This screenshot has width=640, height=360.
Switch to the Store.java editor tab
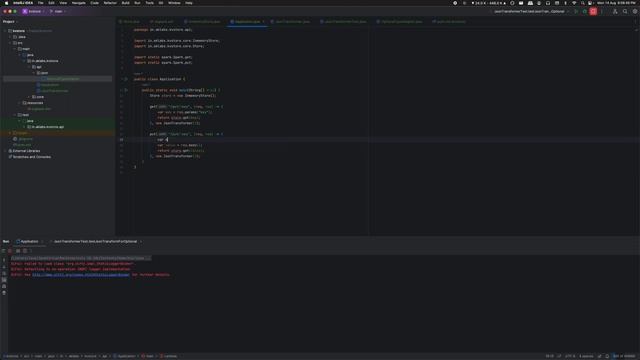pyautogui.click(x=129, y=22)
